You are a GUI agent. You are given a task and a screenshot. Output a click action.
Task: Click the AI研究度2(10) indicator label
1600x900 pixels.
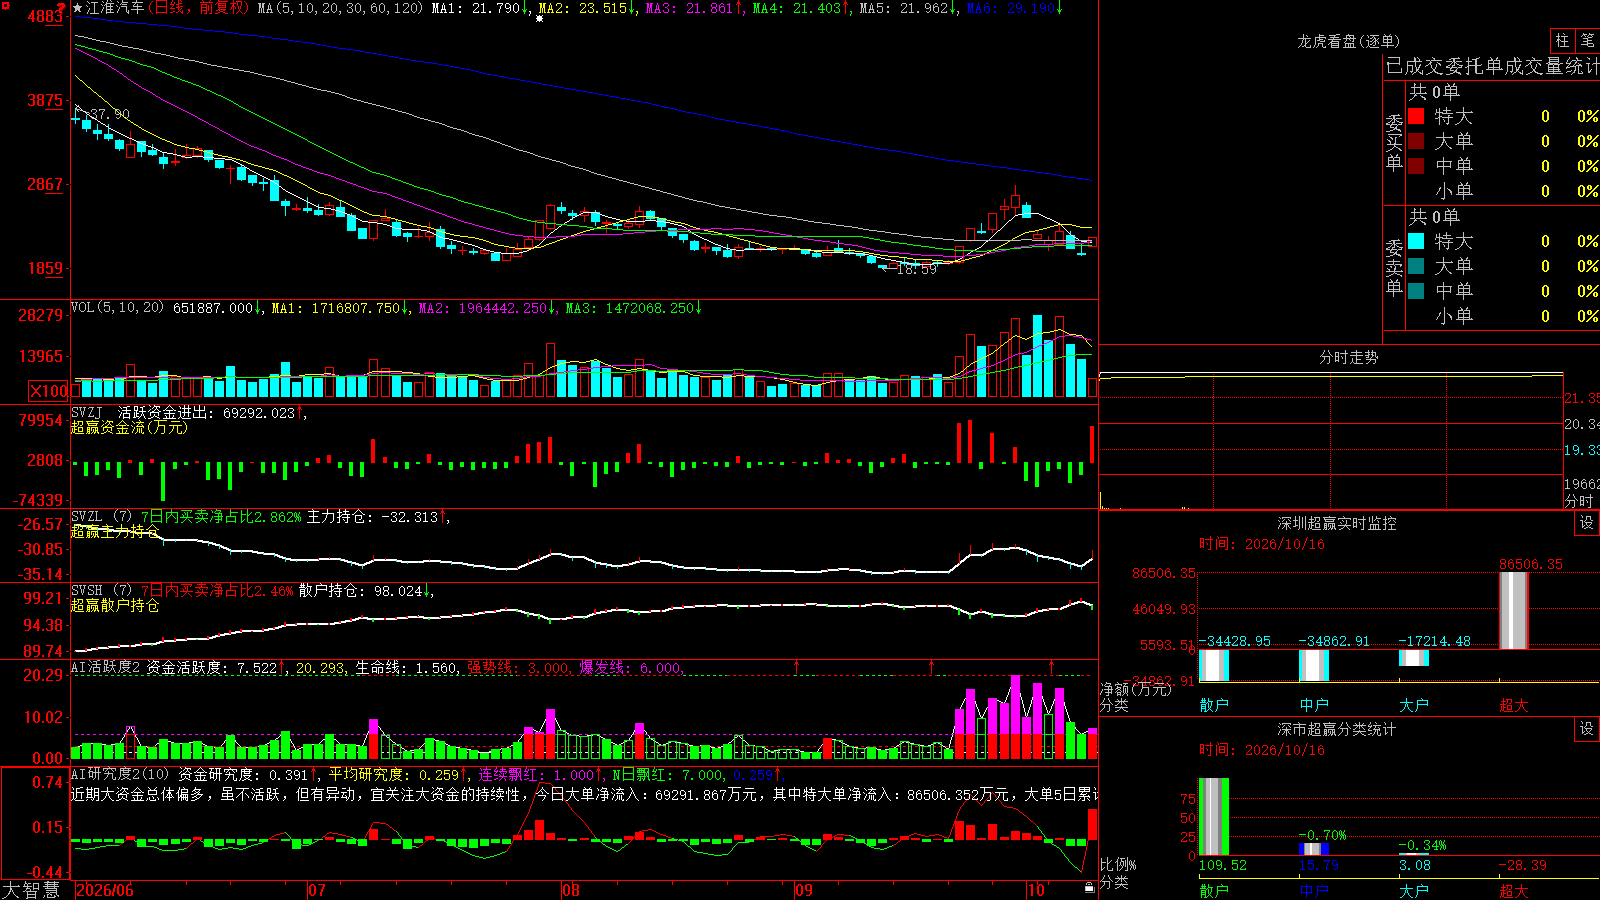tap(121, 774)
